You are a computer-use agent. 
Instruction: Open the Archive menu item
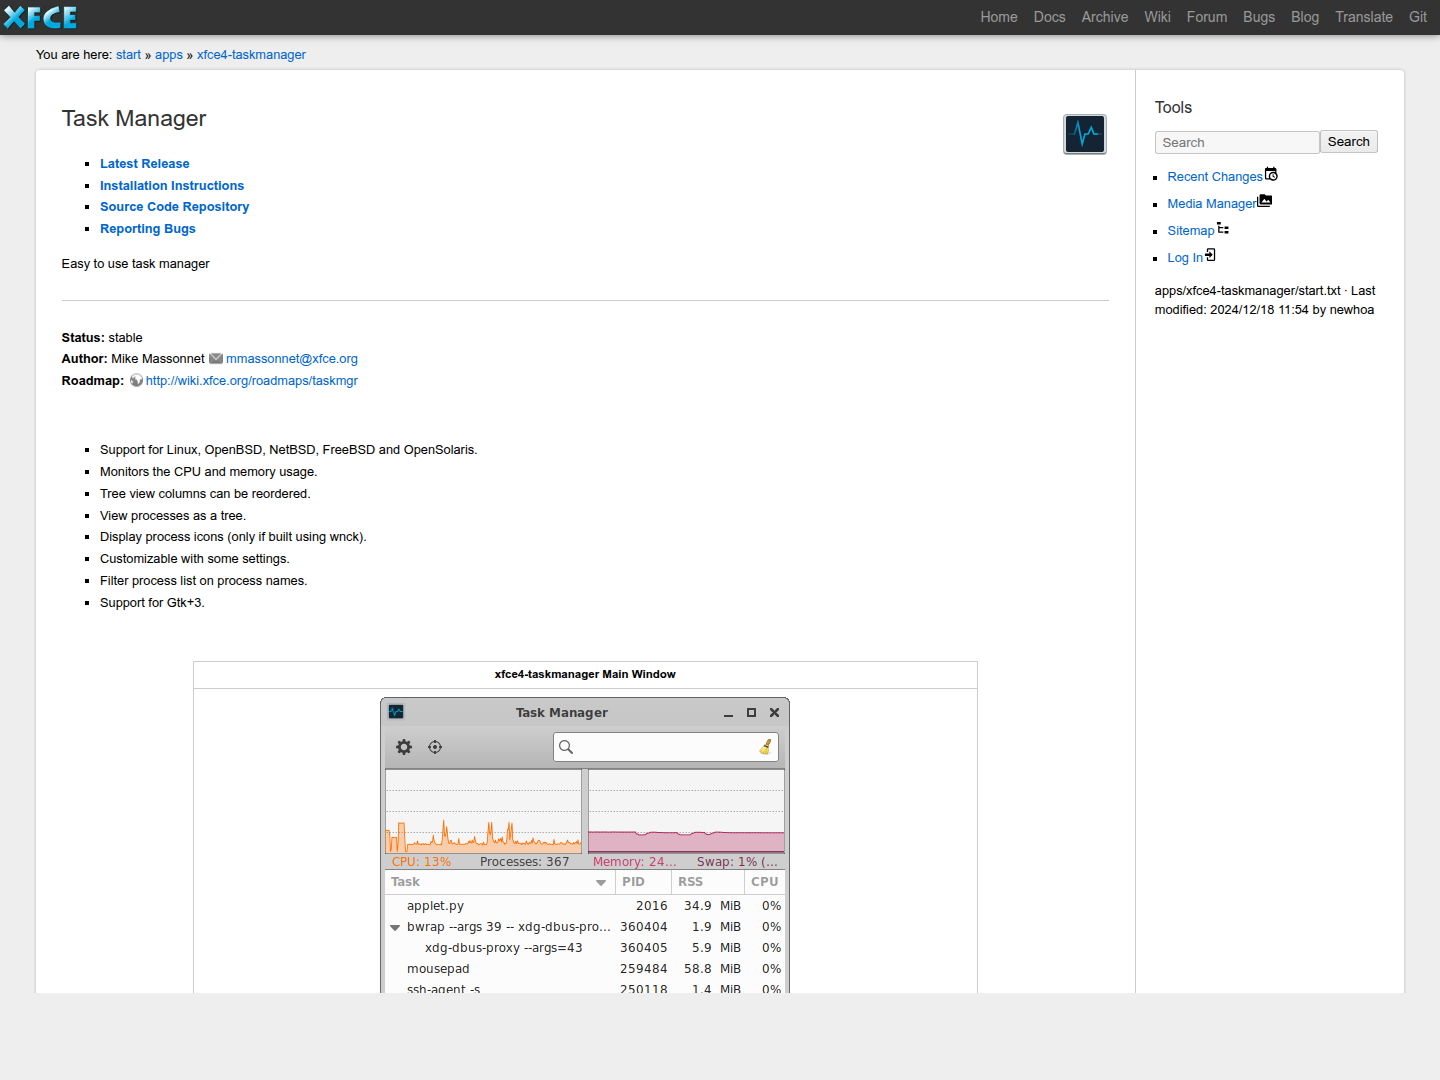(x=1105, y=17)
